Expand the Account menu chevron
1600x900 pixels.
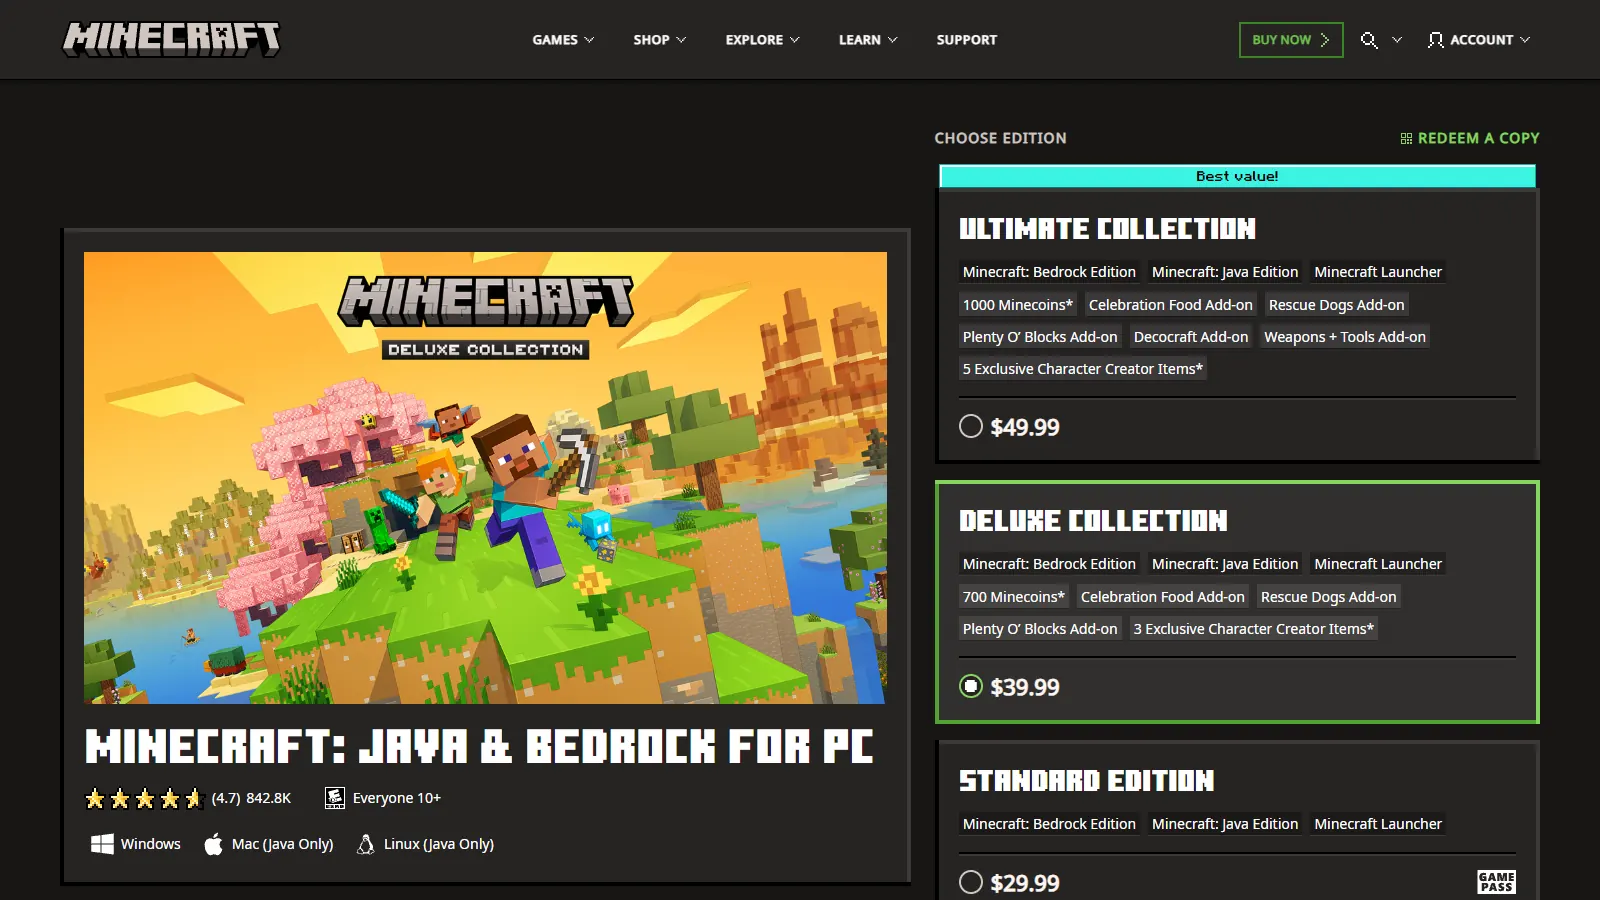click(x=1525, y=40)
